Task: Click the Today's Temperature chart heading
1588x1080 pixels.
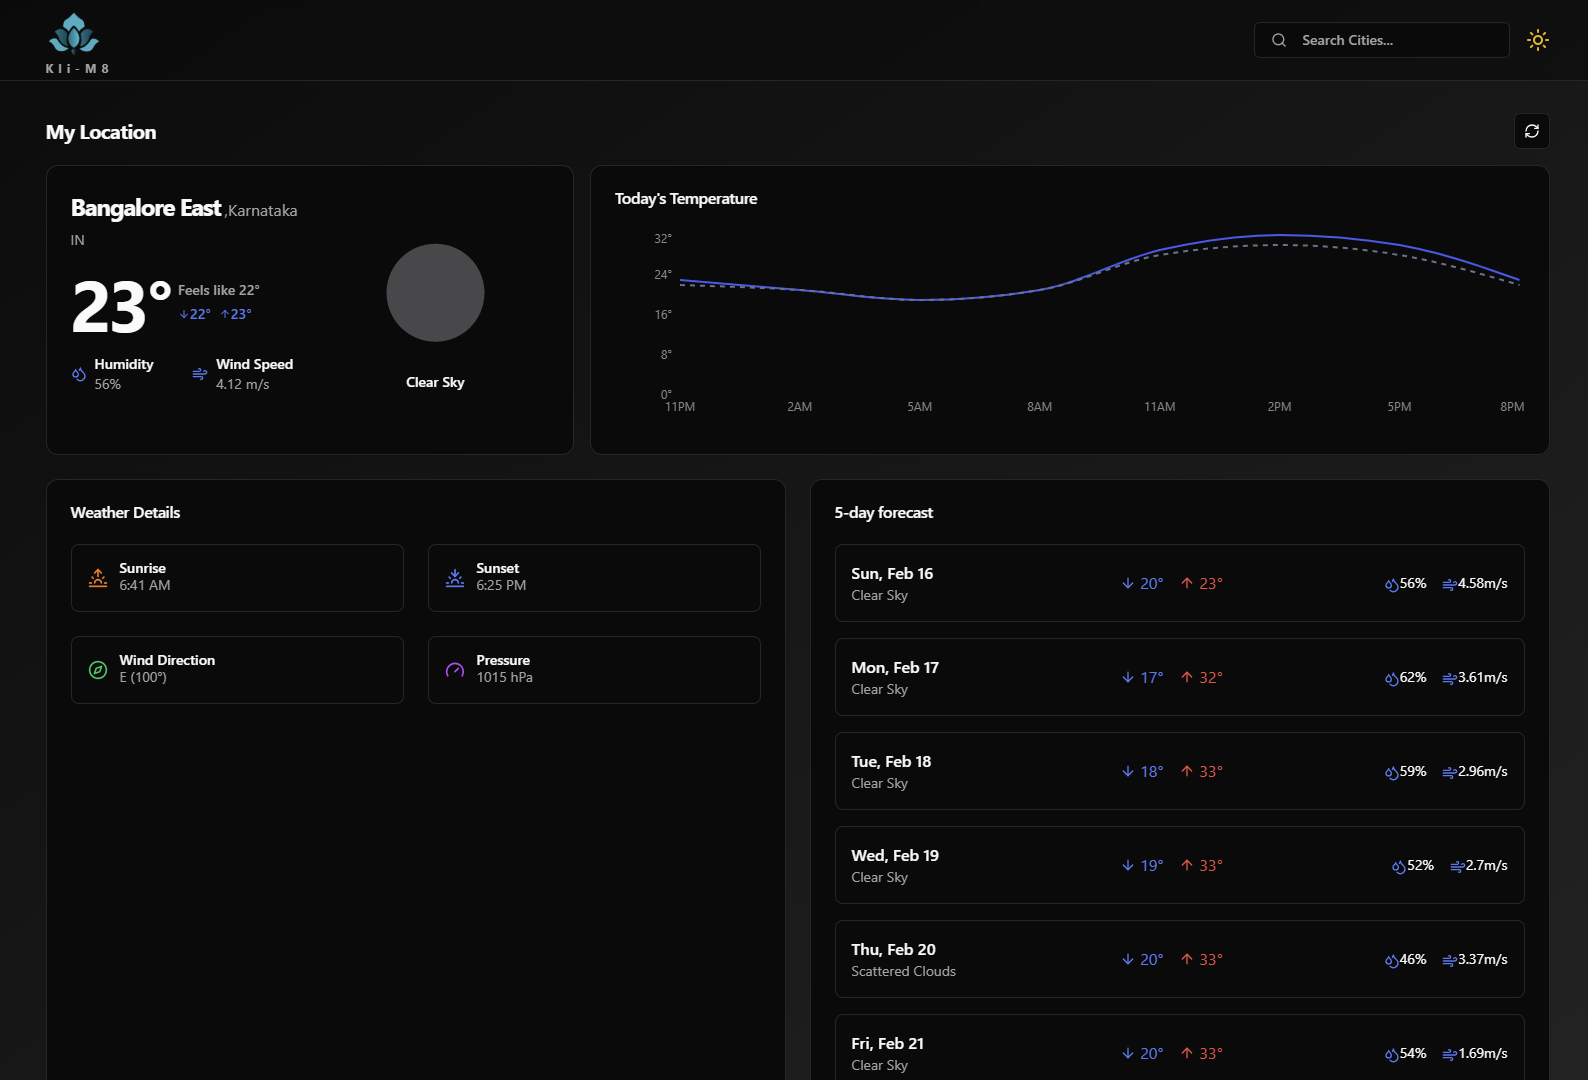Action: click(686, 198)
